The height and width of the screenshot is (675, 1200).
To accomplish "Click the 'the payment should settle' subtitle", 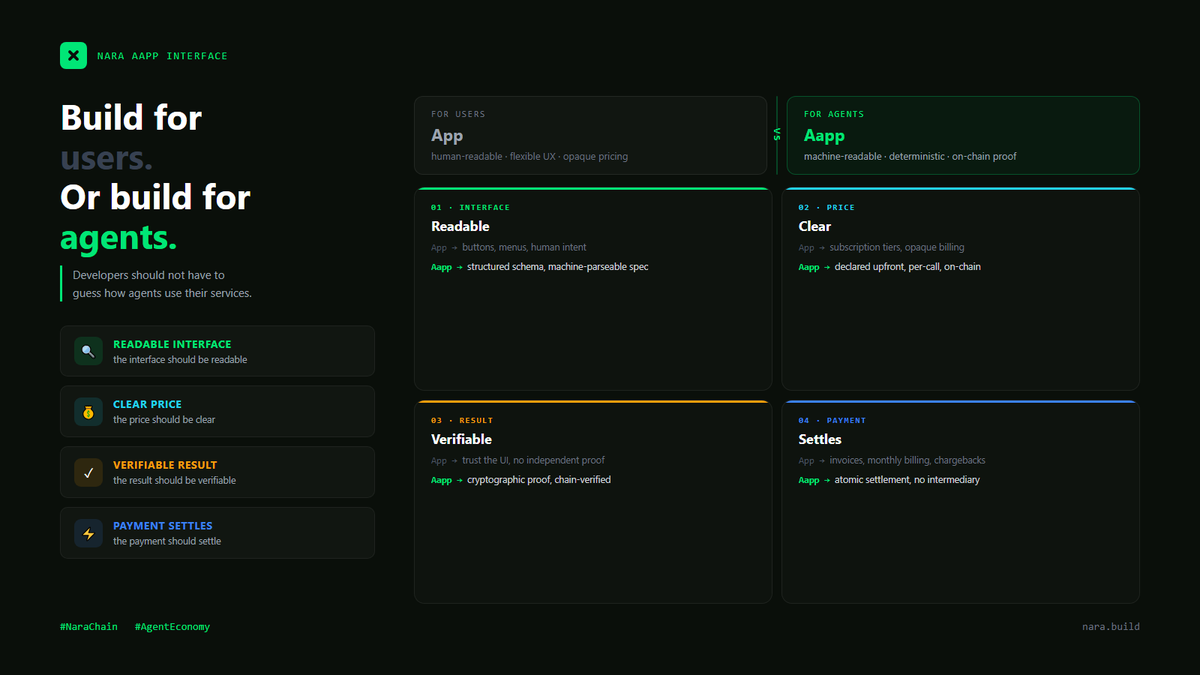I will click(x=167, y=542).
